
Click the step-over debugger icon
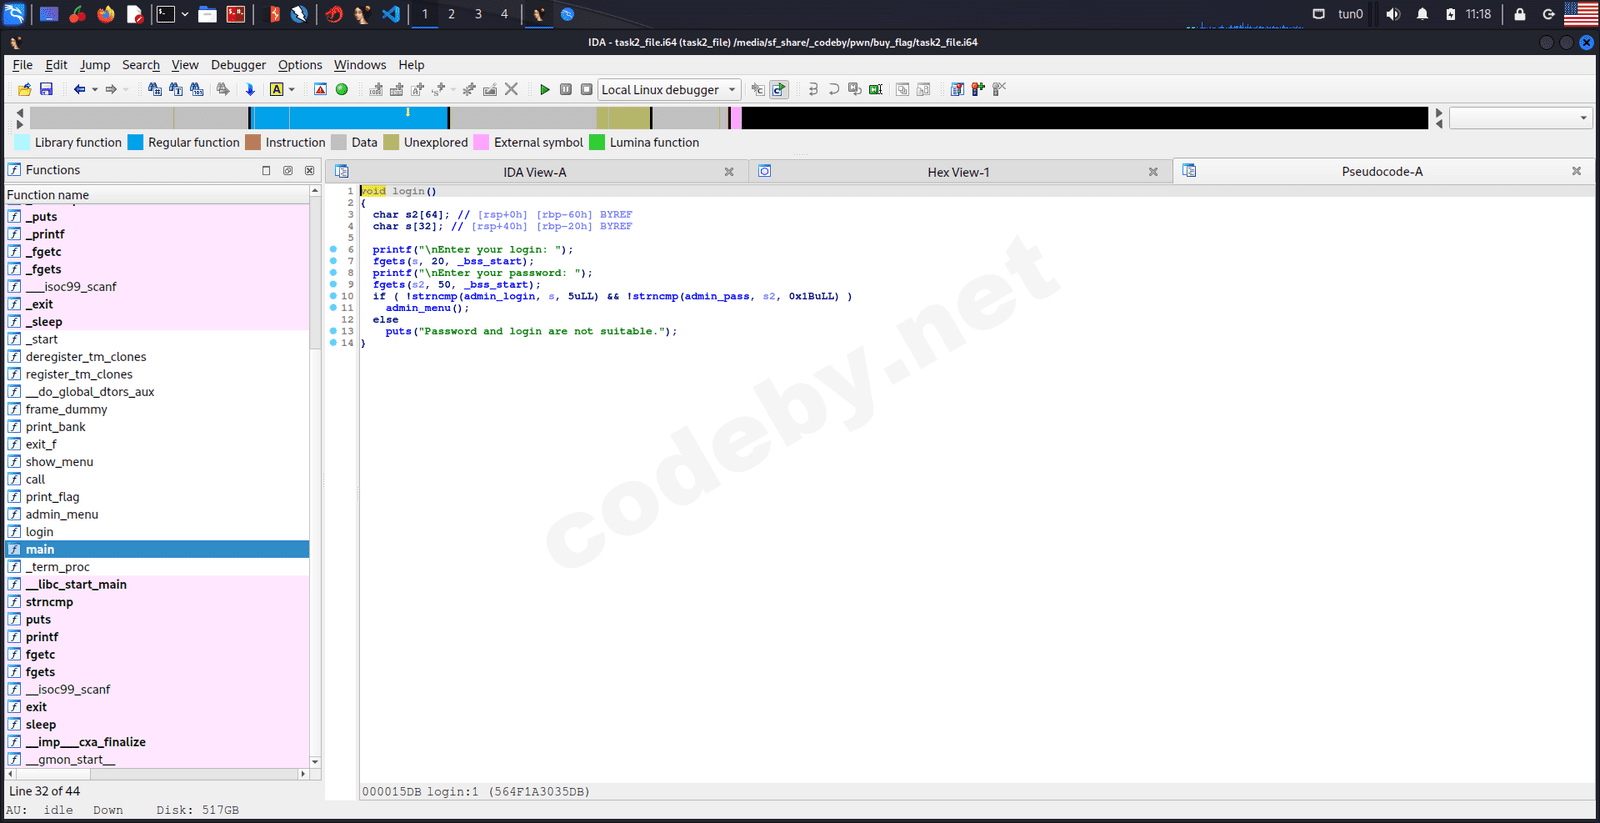834,89
